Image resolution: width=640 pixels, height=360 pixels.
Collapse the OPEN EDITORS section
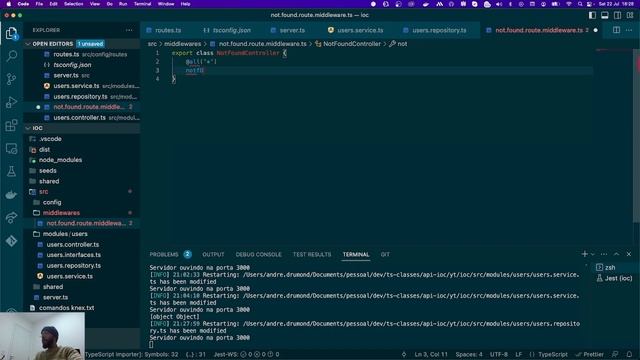point(53,44)
